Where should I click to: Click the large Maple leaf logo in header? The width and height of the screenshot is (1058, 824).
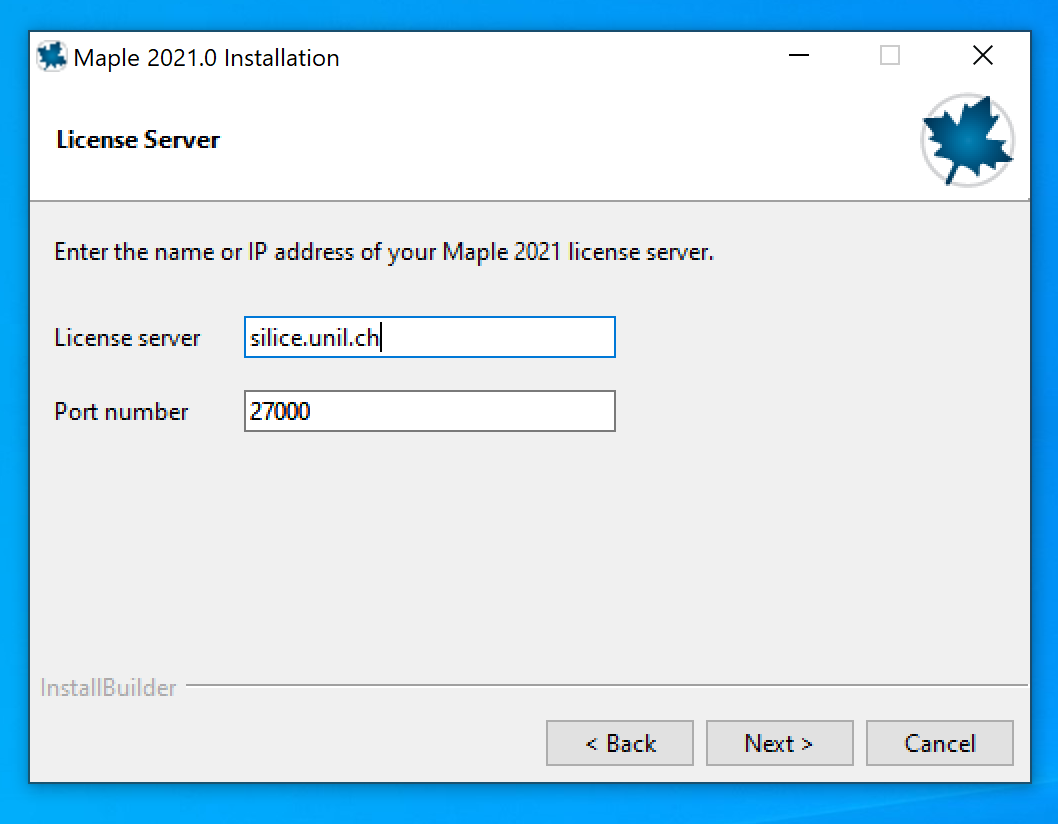click(x=967, y=140)
